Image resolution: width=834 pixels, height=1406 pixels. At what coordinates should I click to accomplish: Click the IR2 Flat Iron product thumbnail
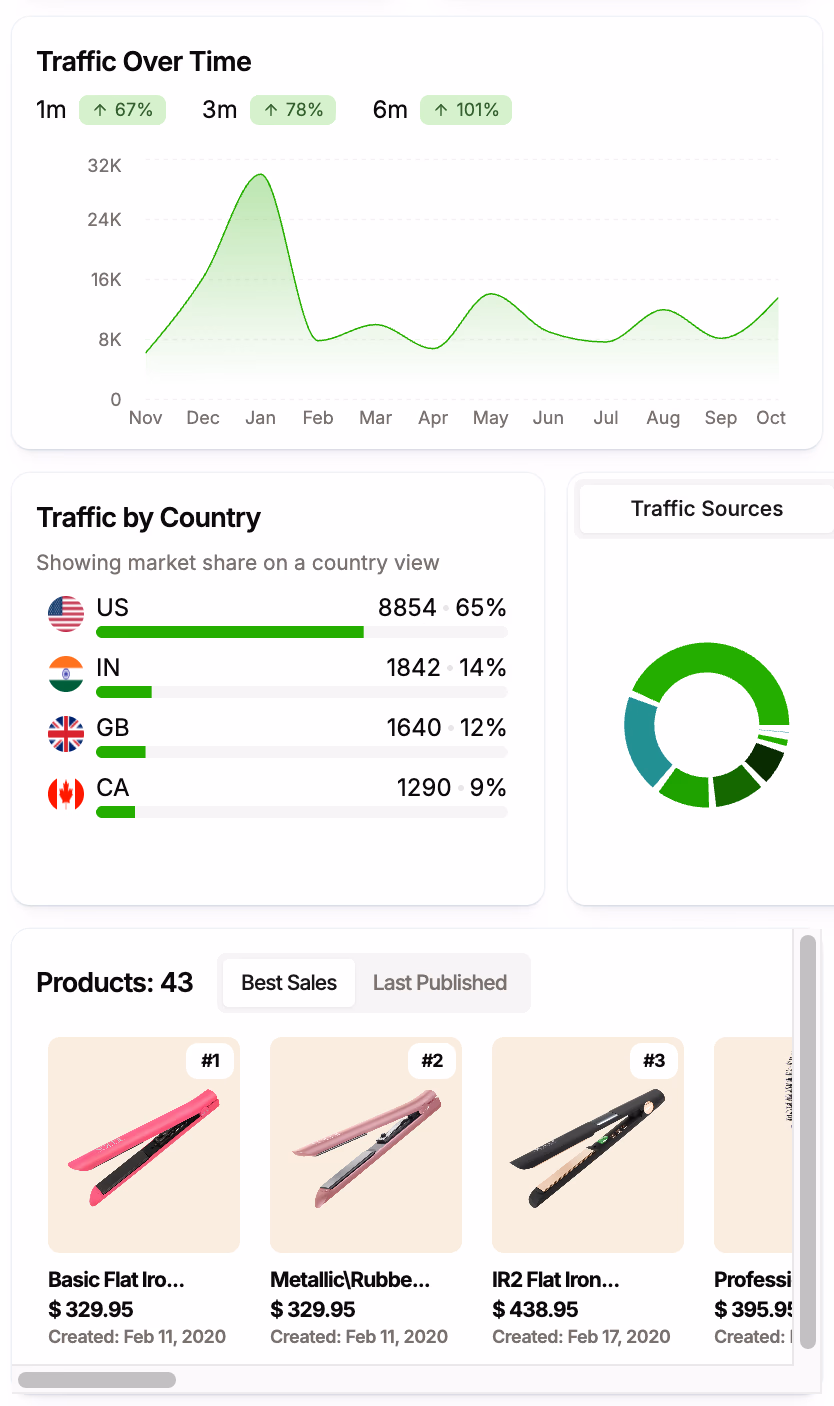587,1145
